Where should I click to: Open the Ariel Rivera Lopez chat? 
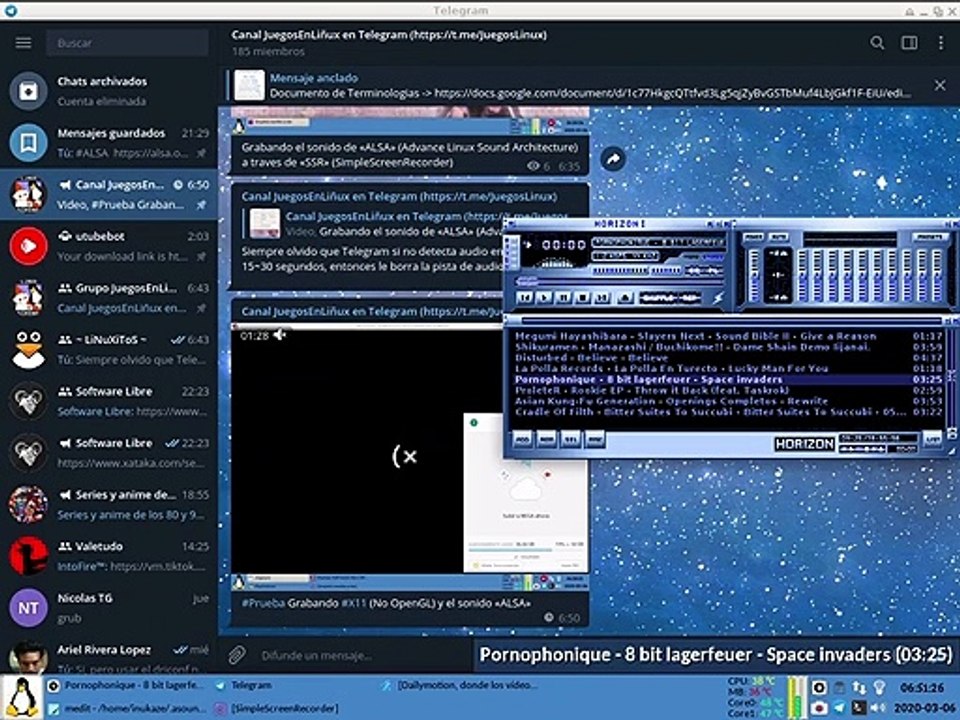(109, 655)
